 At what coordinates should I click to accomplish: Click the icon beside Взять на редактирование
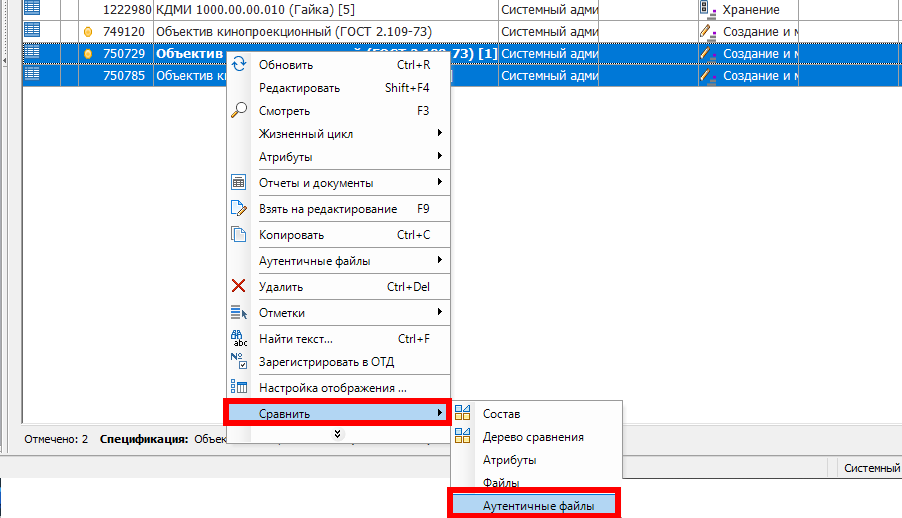[x=239, y=209]
